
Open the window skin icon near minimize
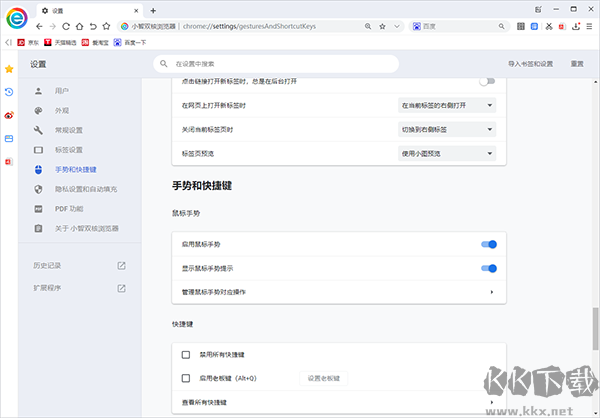coord(538,10)
